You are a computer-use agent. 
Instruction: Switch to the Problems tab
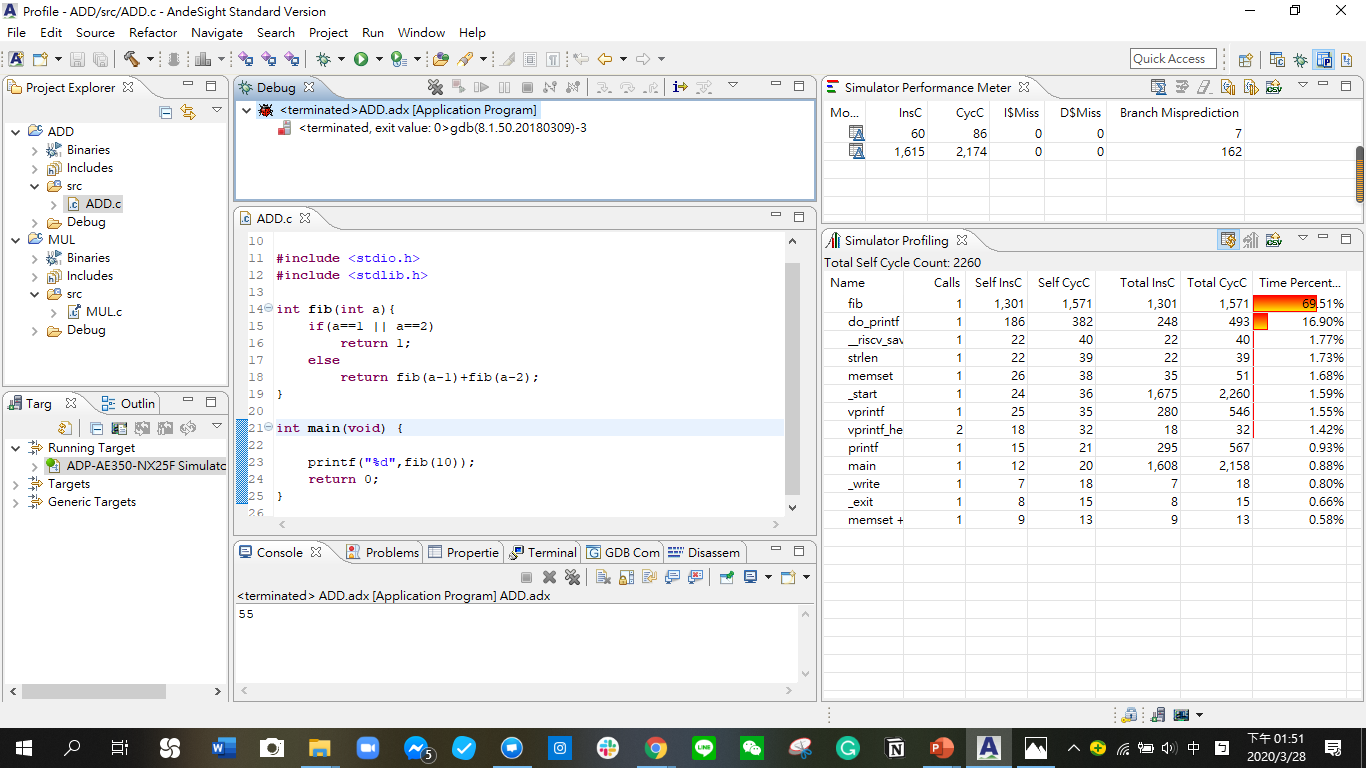click(x=383, y=552)
